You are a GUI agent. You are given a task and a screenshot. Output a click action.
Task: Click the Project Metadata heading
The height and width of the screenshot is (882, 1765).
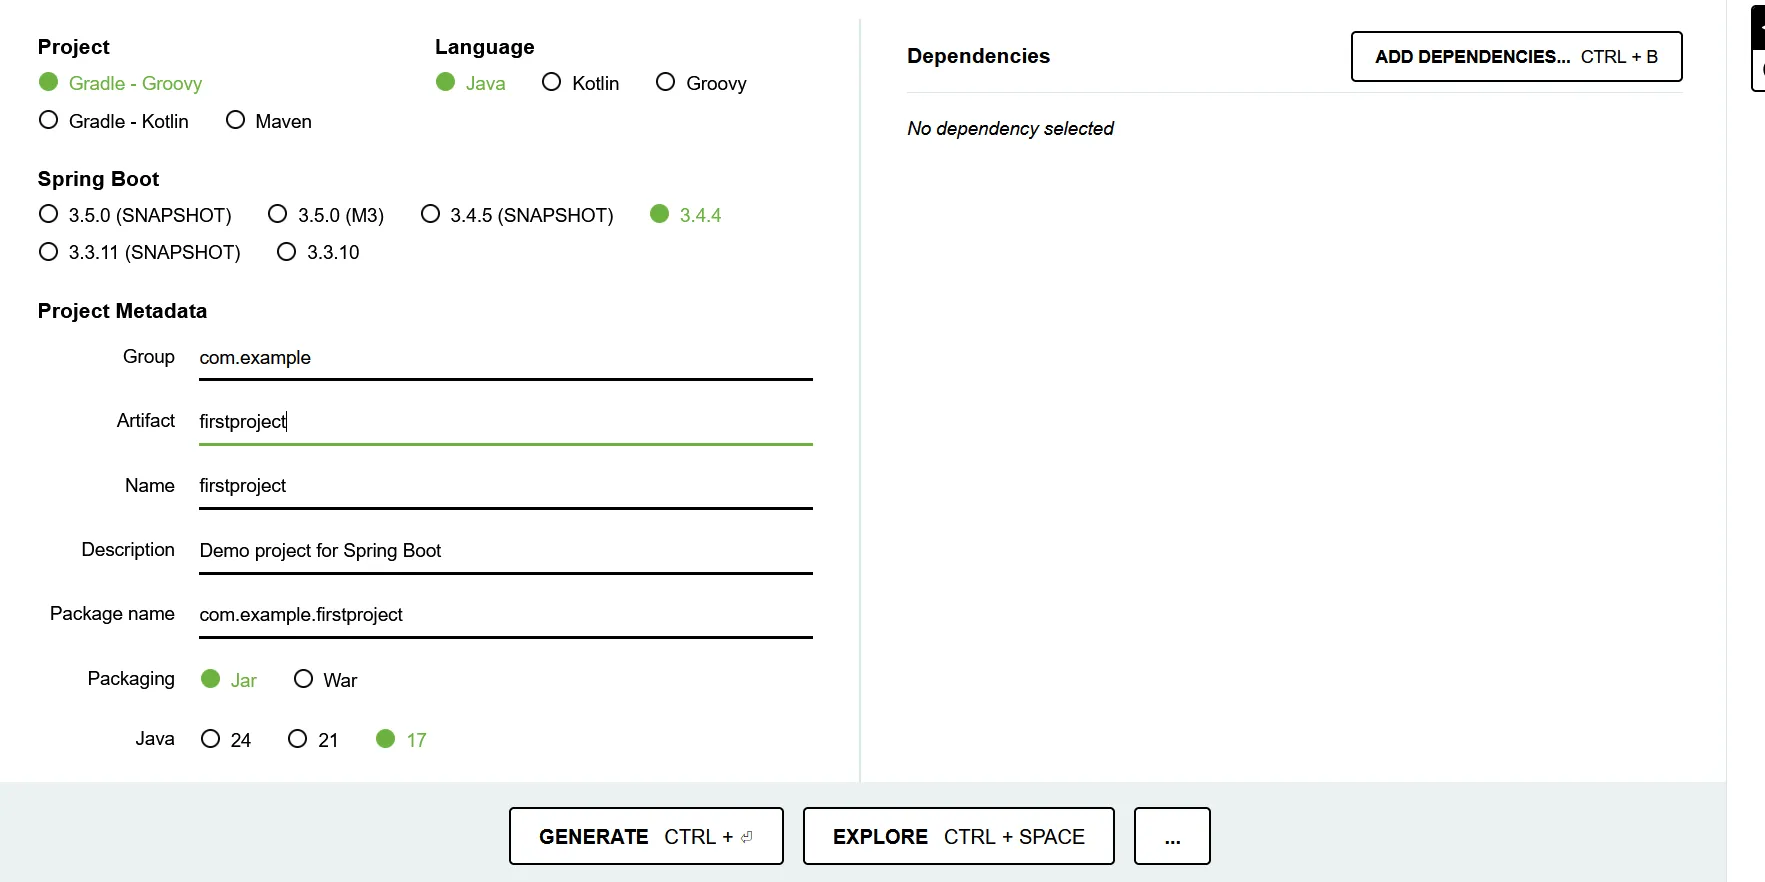[122, 311]
